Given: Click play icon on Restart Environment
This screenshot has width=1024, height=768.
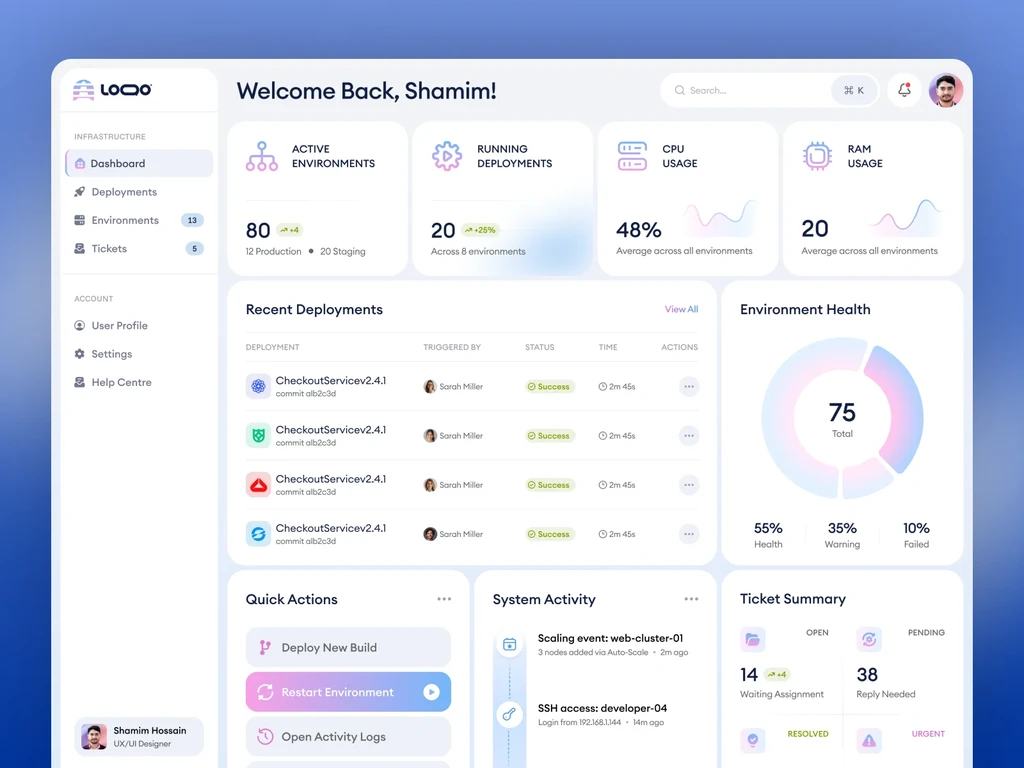Looking at the screenshot, I should (x=431, y=692).
